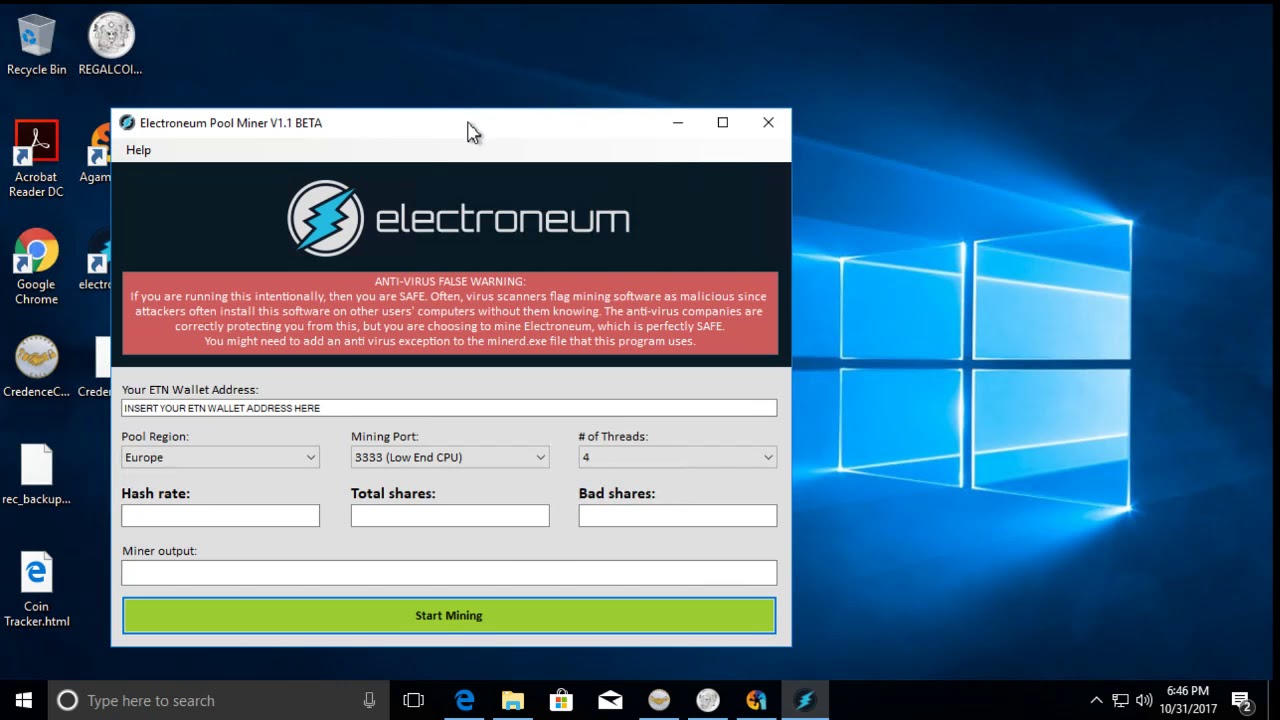Expand the number of Threads dropdown
1280x720 pixels.
click(677, 457)
